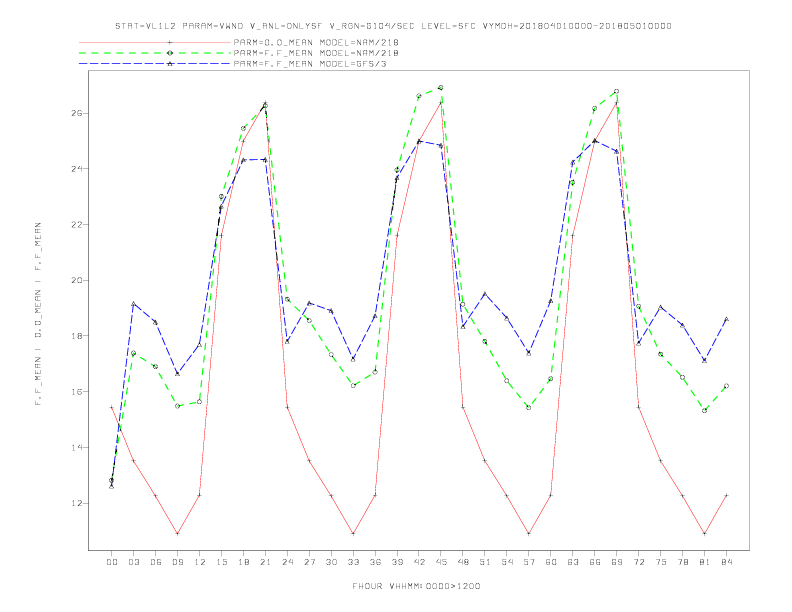This screenshot has height=612, width=792.
Task: Click x-axis tick label 69
Action: point(617,562)
